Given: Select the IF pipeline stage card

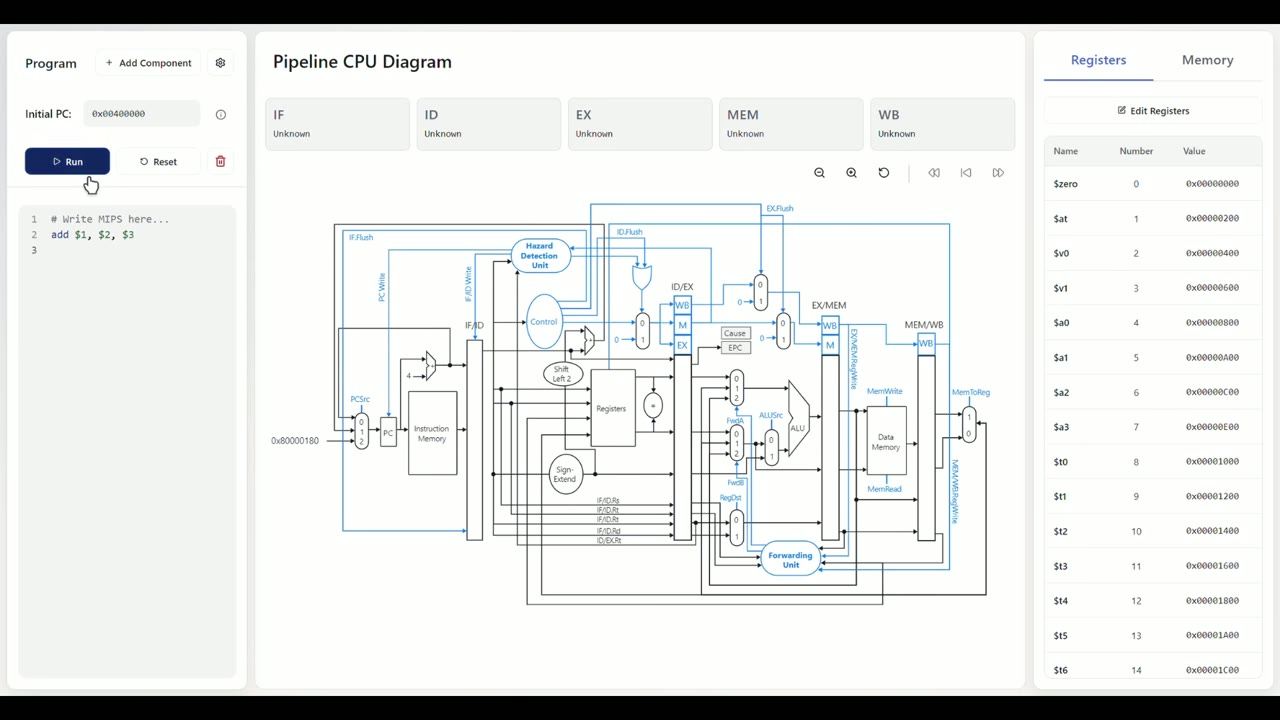Looking at the screenshot, I should coord(337,124).
